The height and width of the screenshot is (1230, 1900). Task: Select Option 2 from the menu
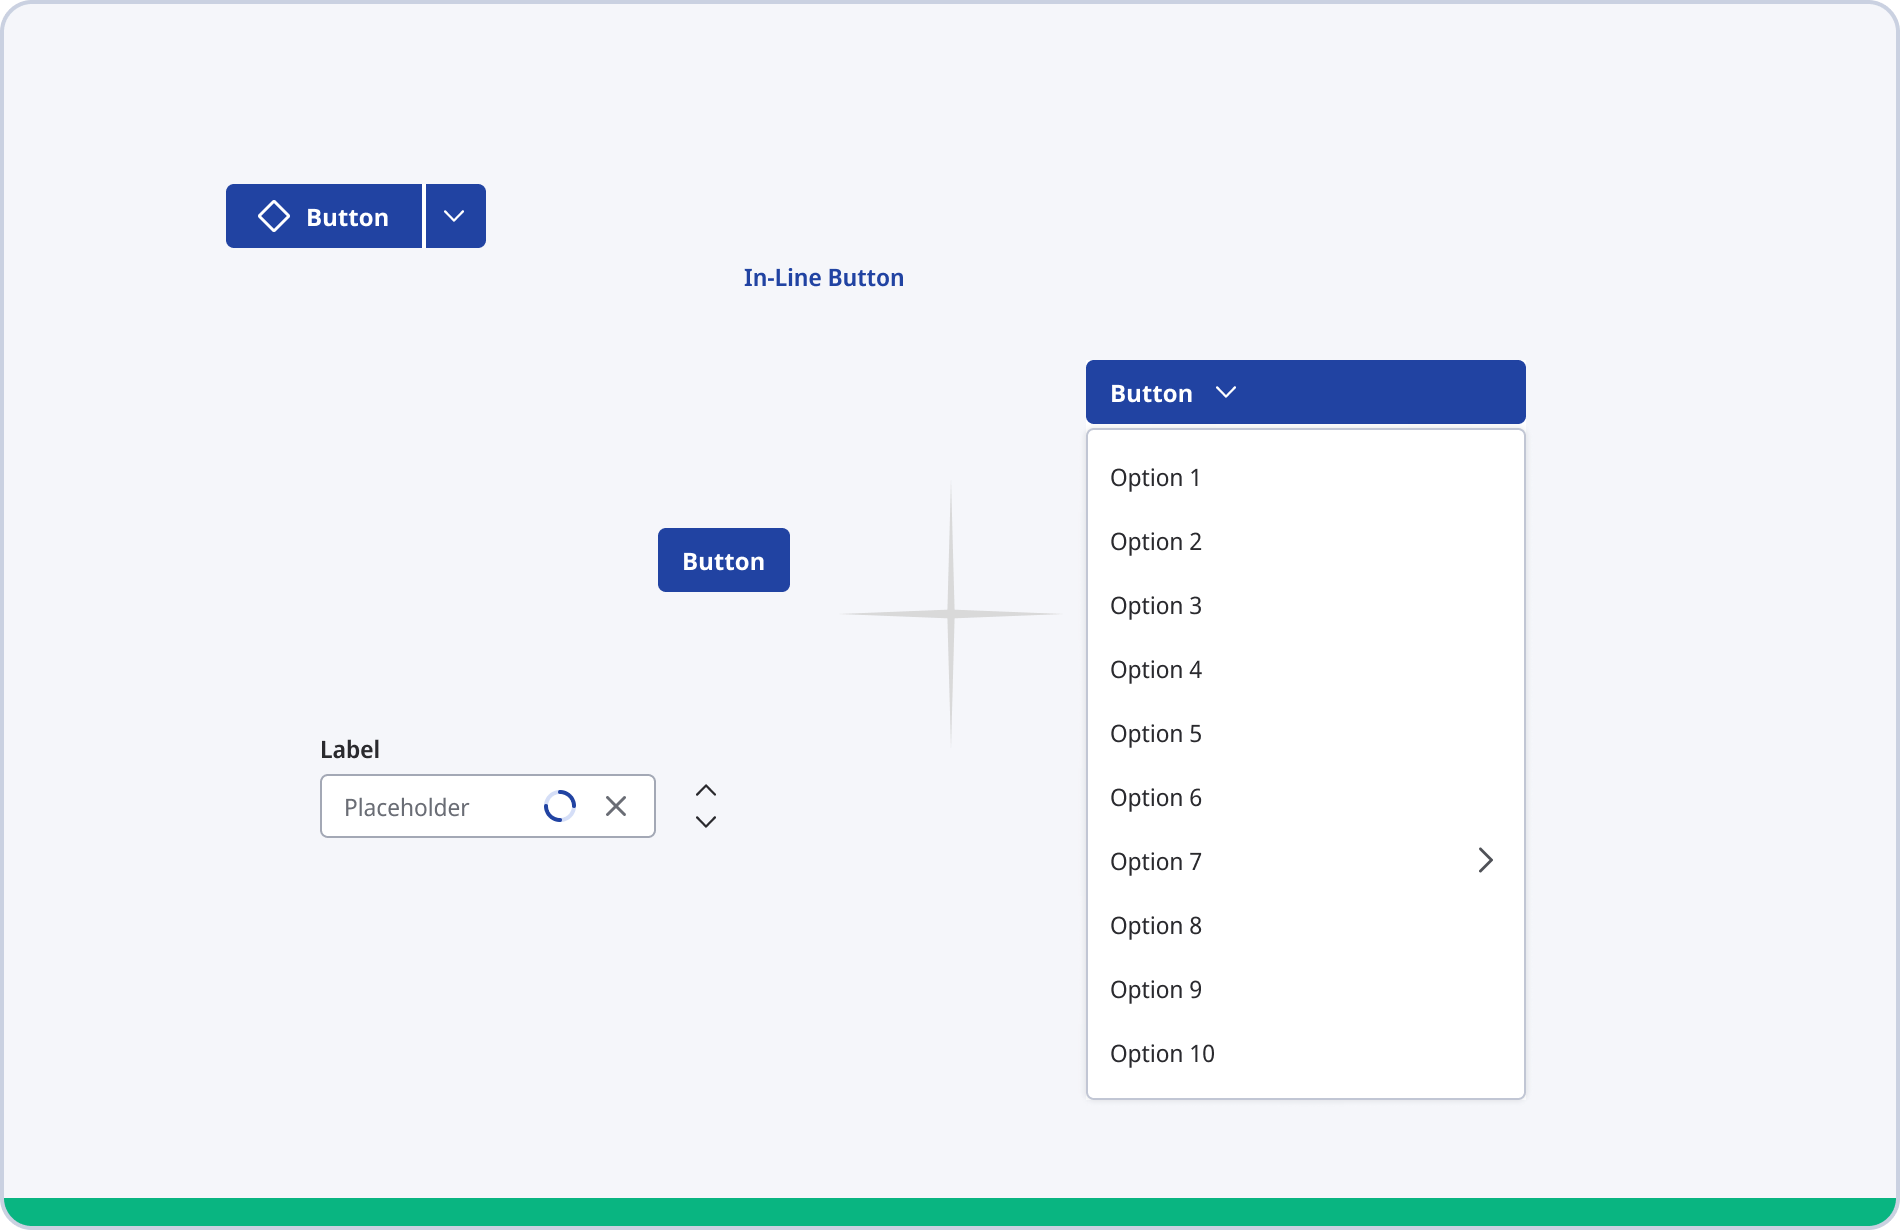click(1155, 542)
